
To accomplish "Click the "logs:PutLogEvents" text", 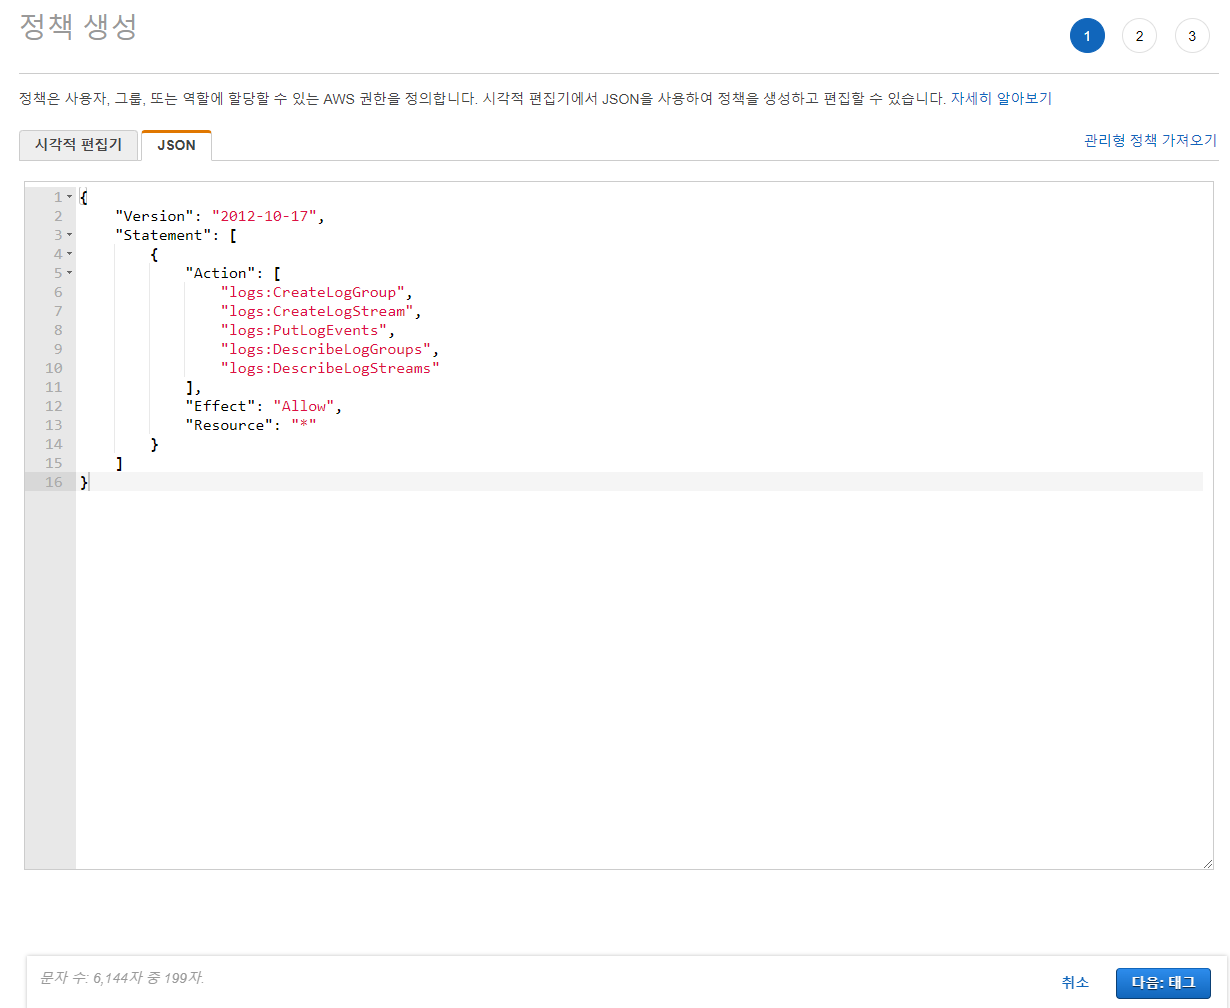I will [x=304, y=330].
